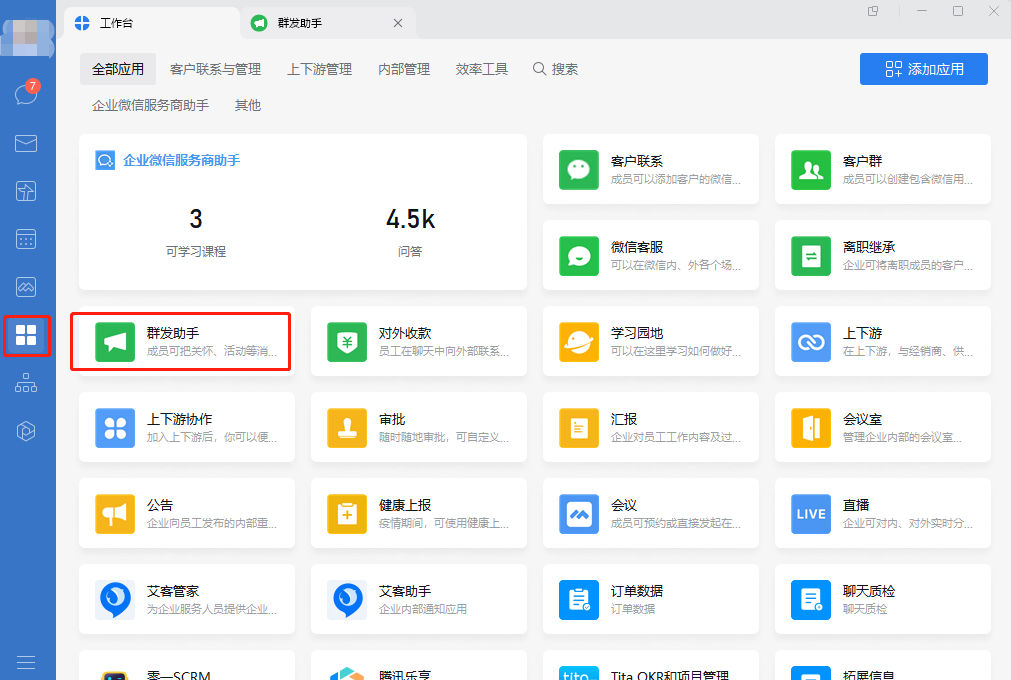
Task: Open the hamburger menu at sidebar bottom
Action: tap(27, 662)
